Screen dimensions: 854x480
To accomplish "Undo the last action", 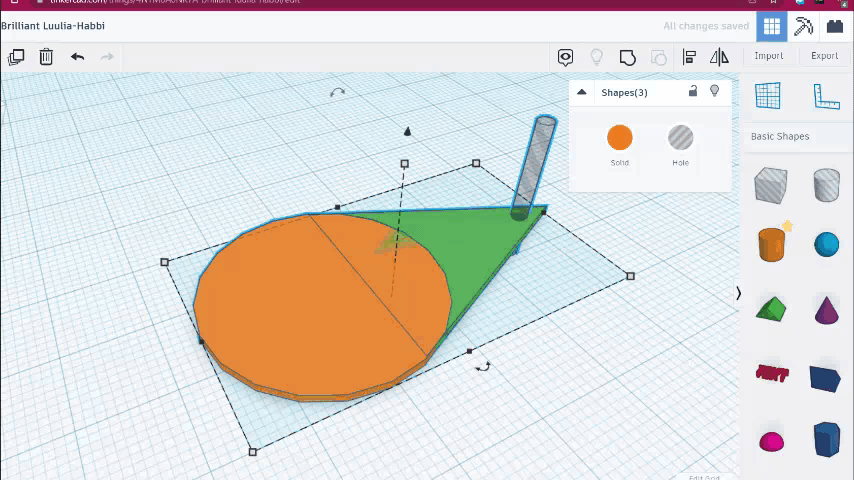I will pyautogui.click(x=77, y=57).
